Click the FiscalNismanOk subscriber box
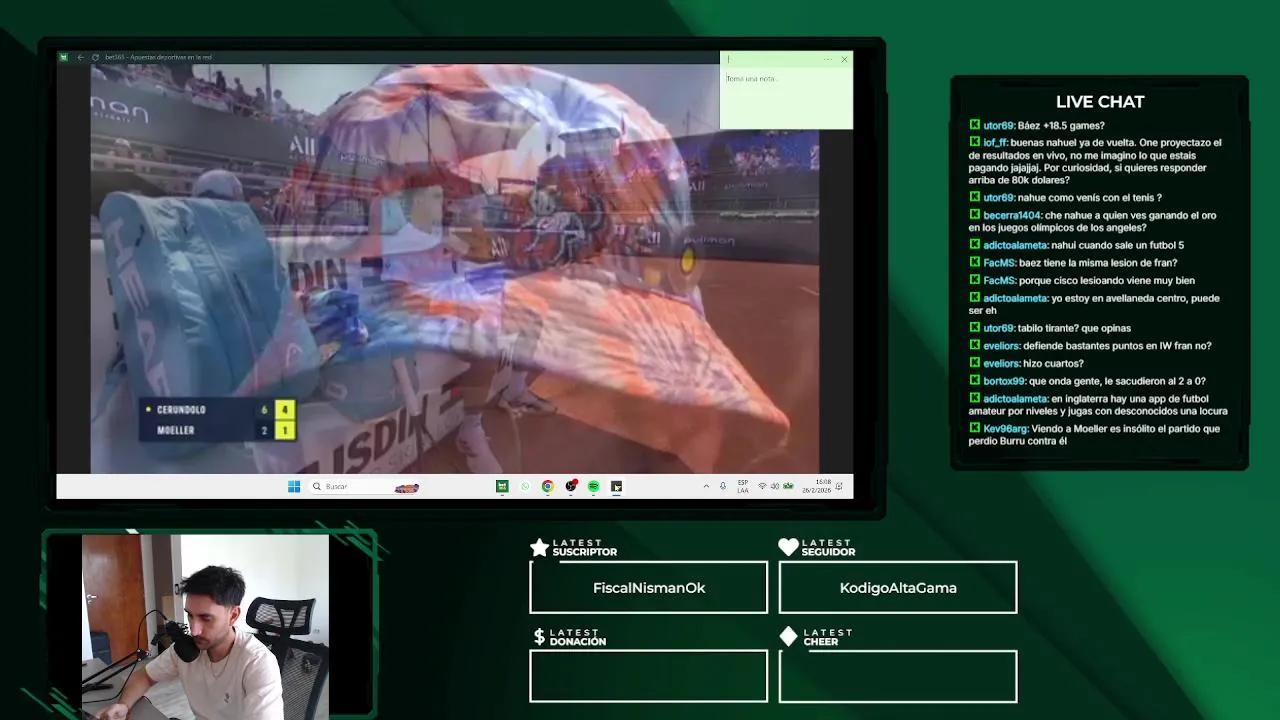This screenshot has height=720, width=1280. tap(649, 588)
